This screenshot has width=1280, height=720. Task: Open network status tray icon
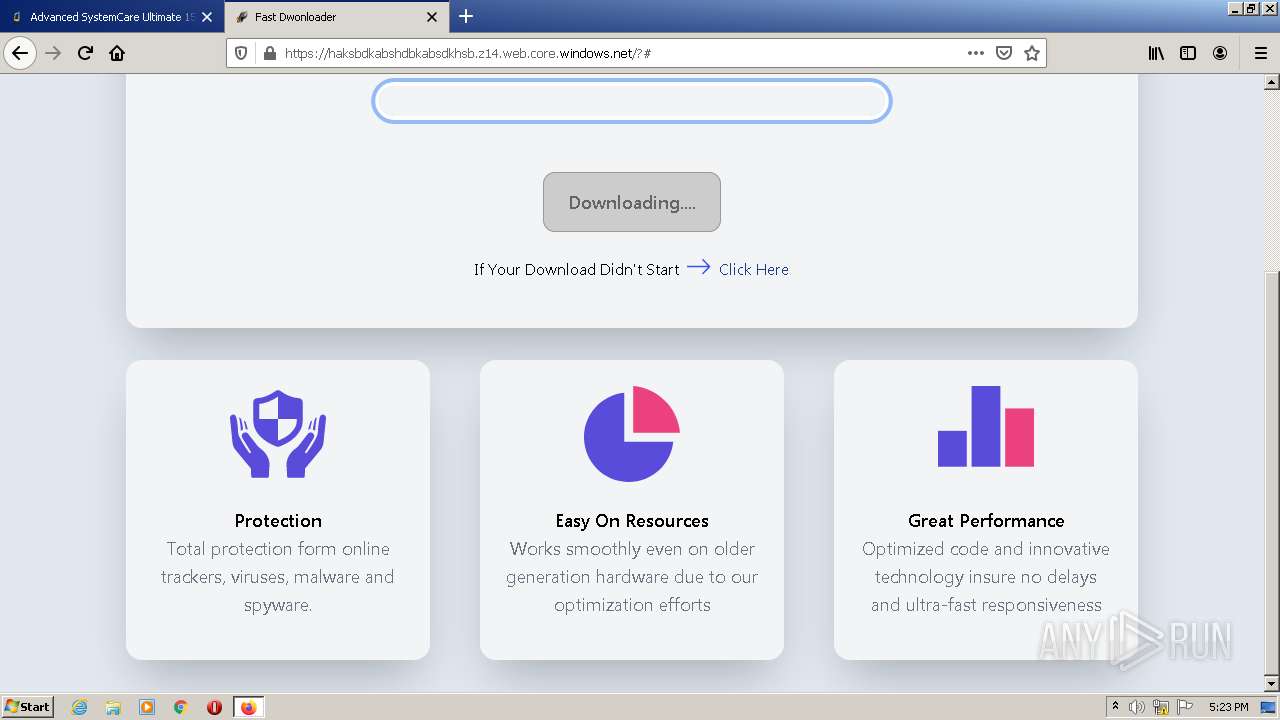1161,707
